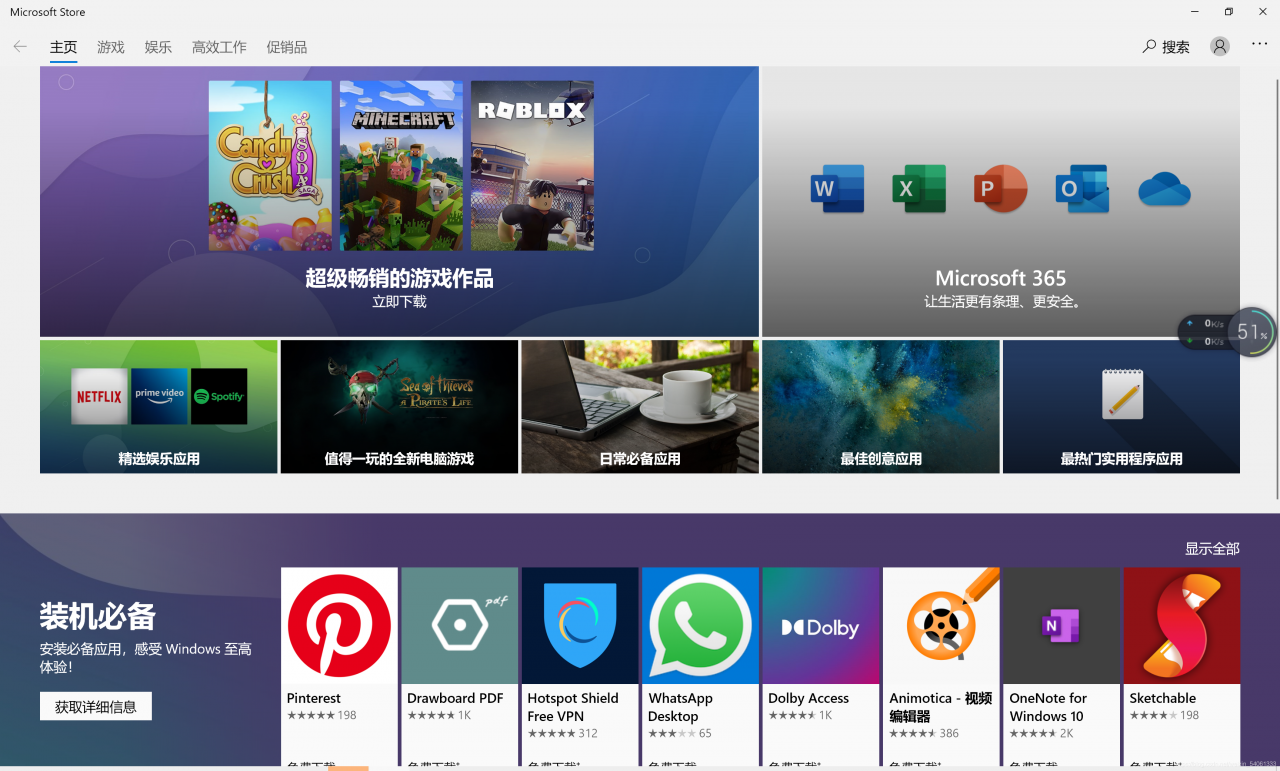The height and width of the screenshot is (771, 1280).
Task: Click the Hotspot Shield Free VPN name
Action: [x=573, y=707]
